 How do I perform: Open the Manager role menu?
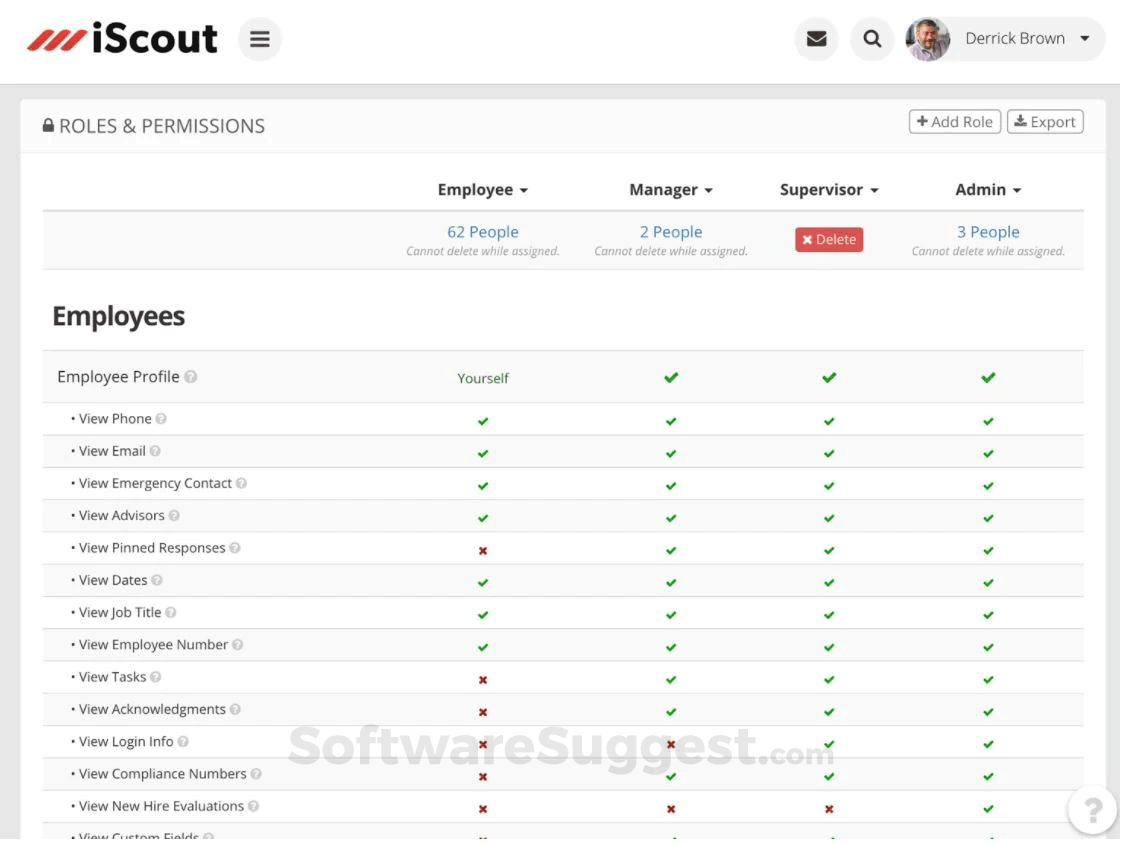pos(671,189)
